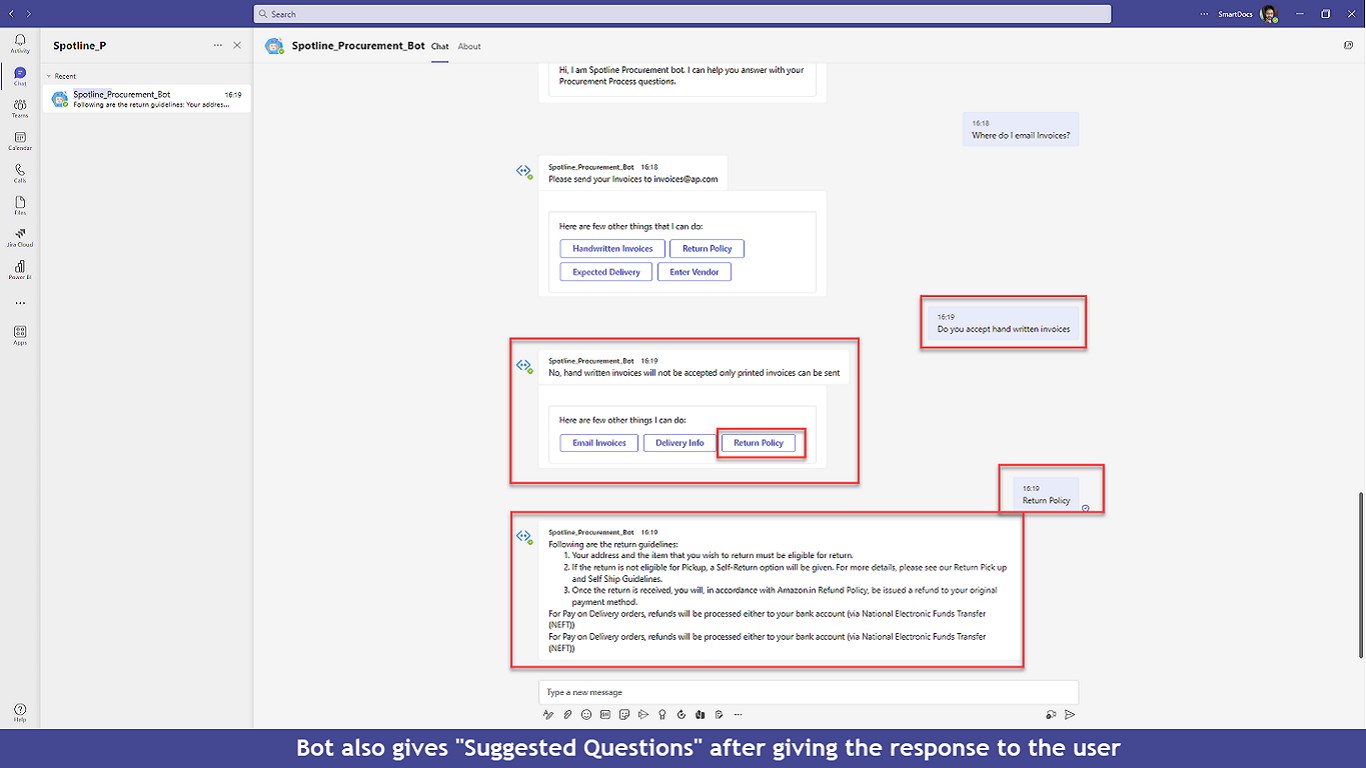1366x768 pixels.
Task: Open the Apps store icon
Action: point(20,334)
